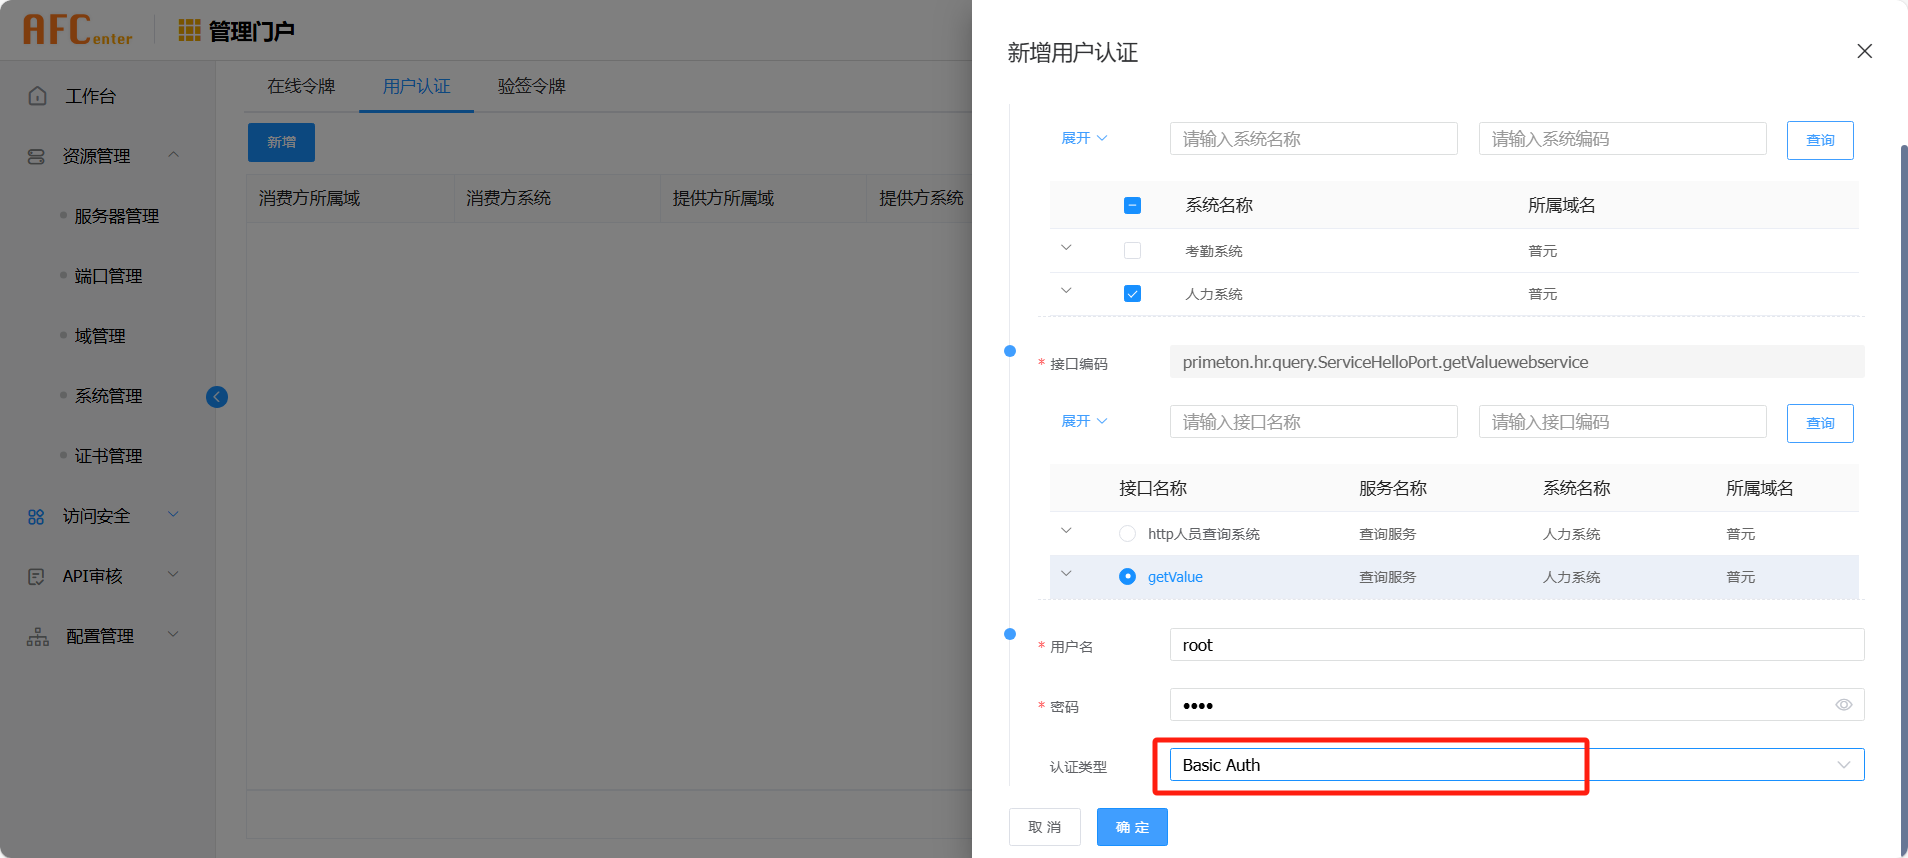The image size is (1908, 858).
Task: Click the 请输入系统名称 input field
Action: tap(1313, 139)
